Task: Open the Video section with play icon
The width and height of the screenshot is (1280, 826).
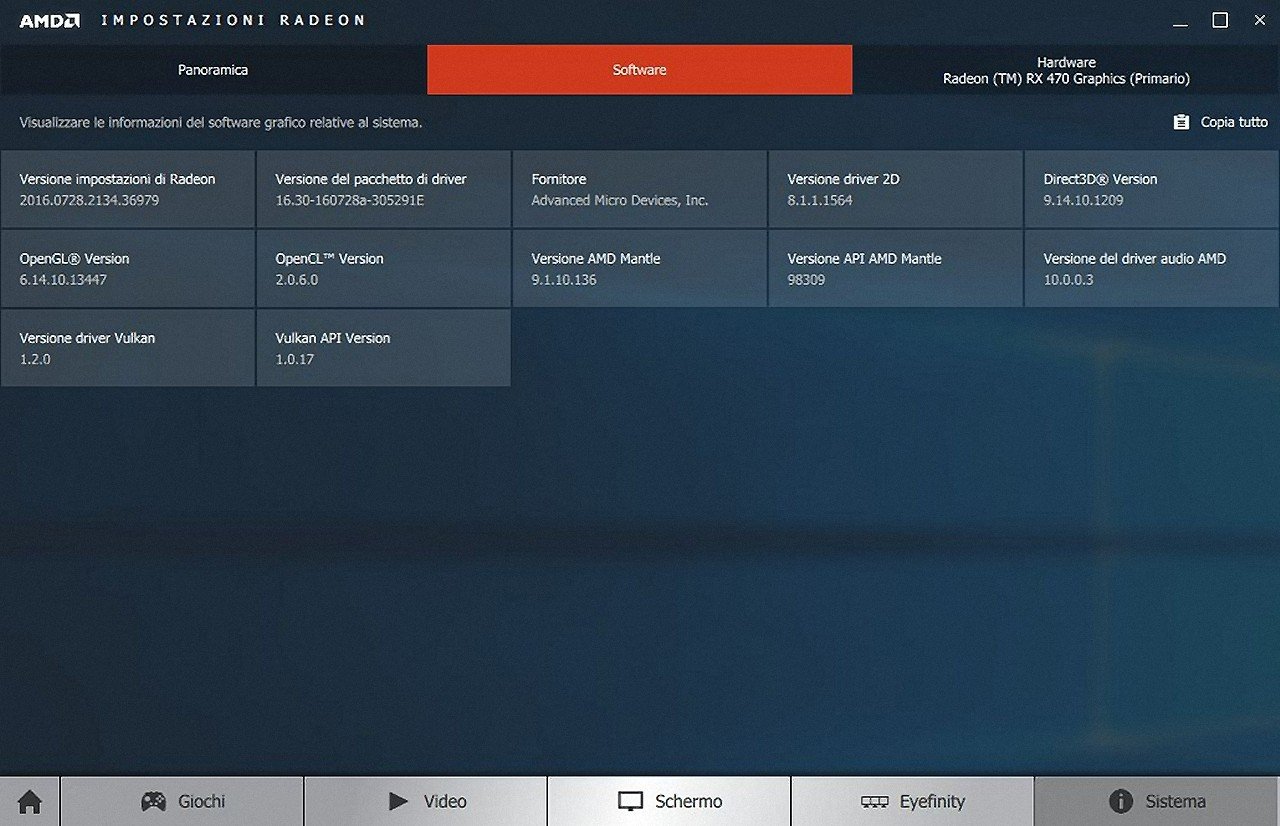Action: pyautogui.click(x=426, y=802)
